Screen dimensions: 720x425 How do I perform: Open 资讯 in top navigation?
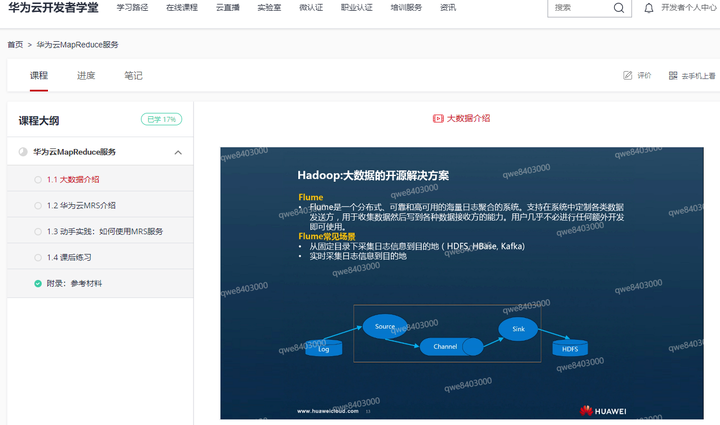pyautogui.click(x=448, y=7)
